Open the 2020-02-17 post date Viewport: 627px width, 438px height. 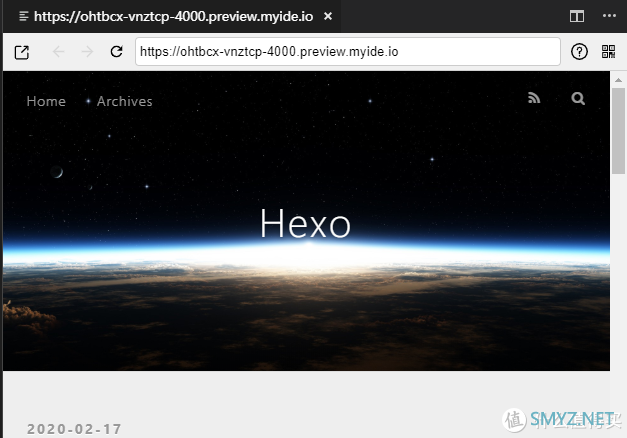click(x=74, y=429)
